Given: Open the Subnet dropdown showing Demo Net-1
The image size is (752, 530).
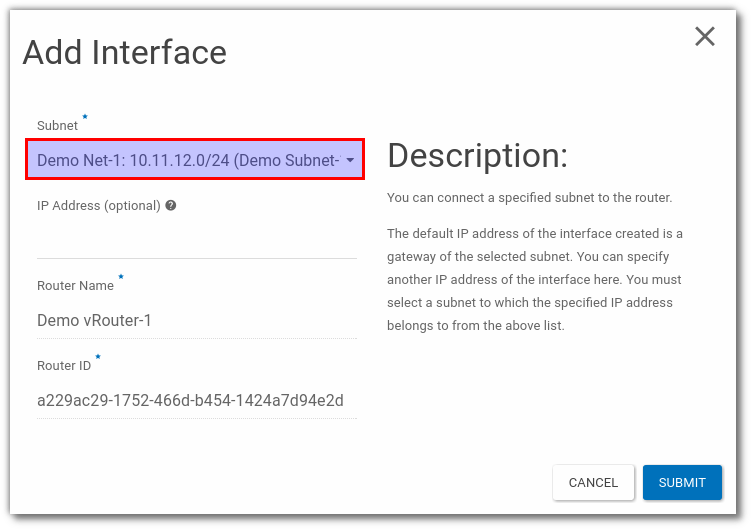Looking at the screenshot, I should tap(188, 160).
